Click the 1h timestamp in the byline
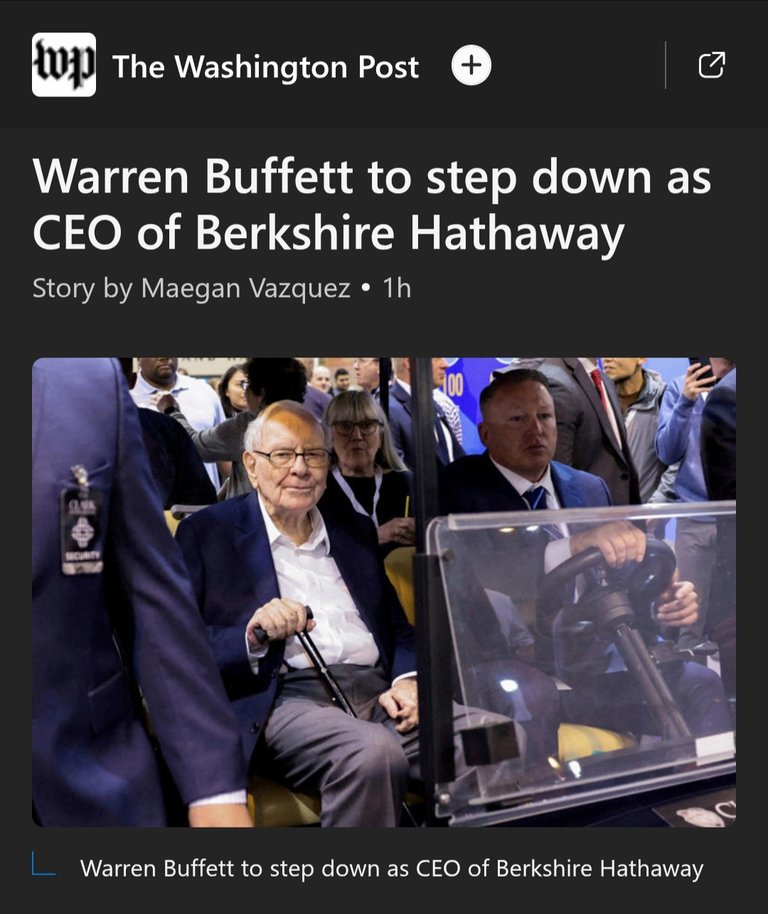Screen dimensions: 768x914 point(397,288)
